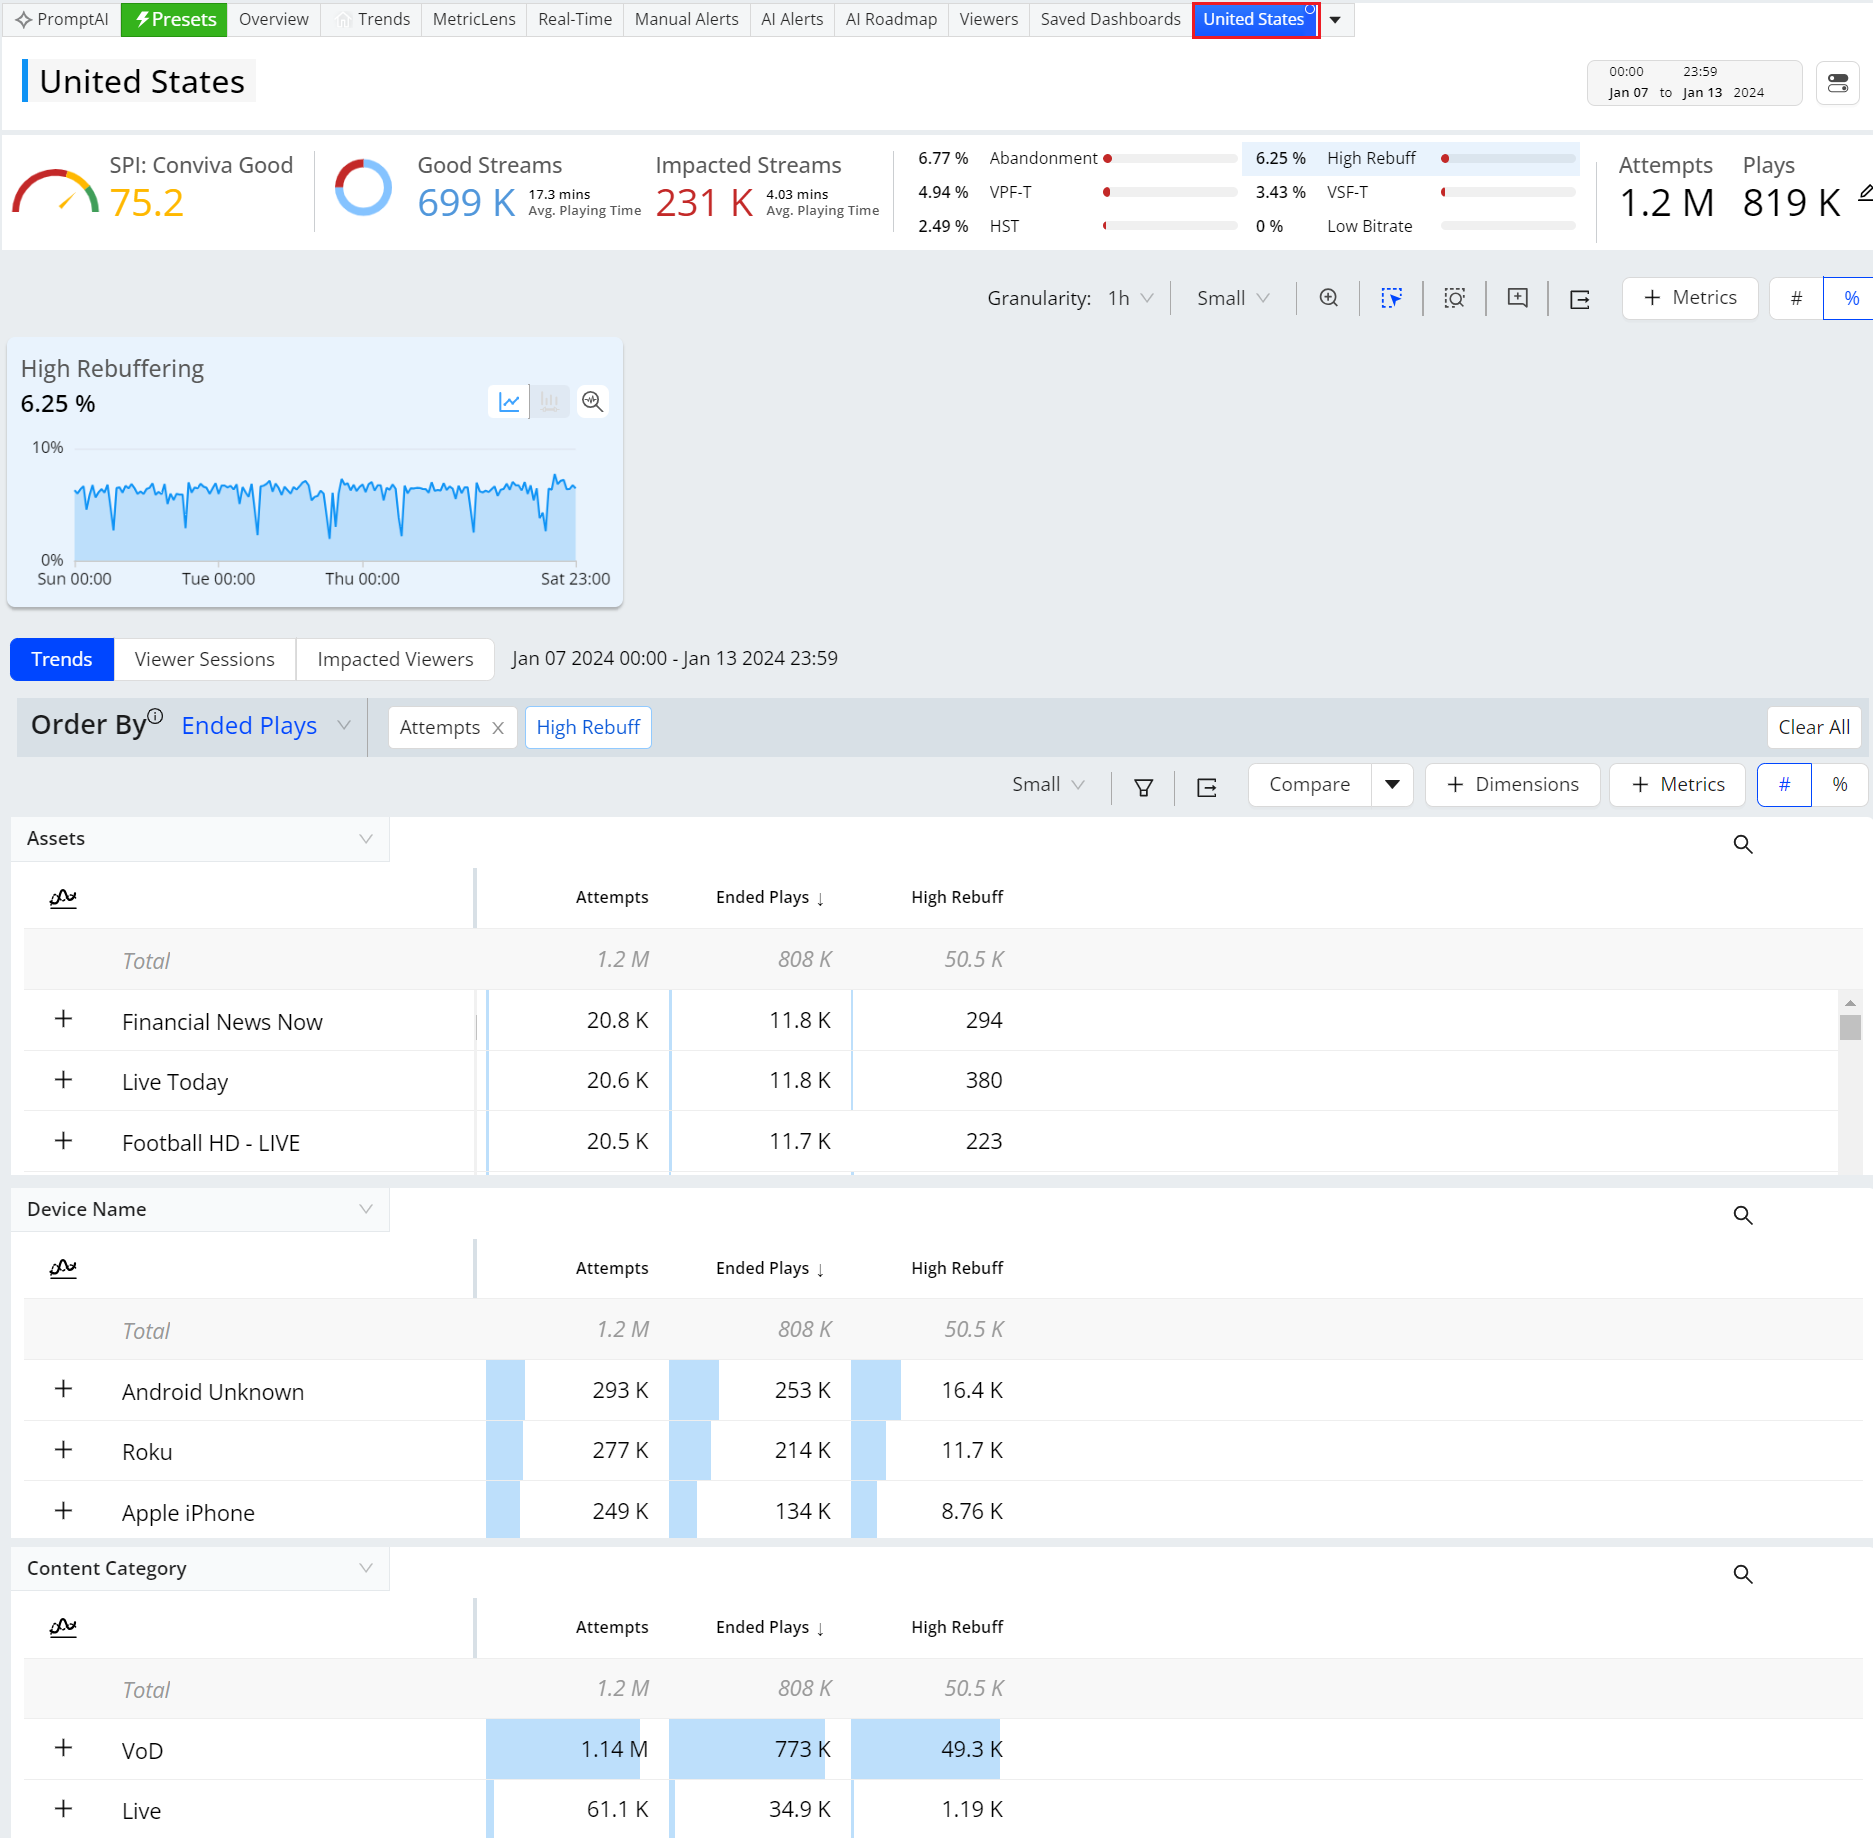
Task: Select the bar chart view icon in High Rebuffering
Action: click(549, 402)
